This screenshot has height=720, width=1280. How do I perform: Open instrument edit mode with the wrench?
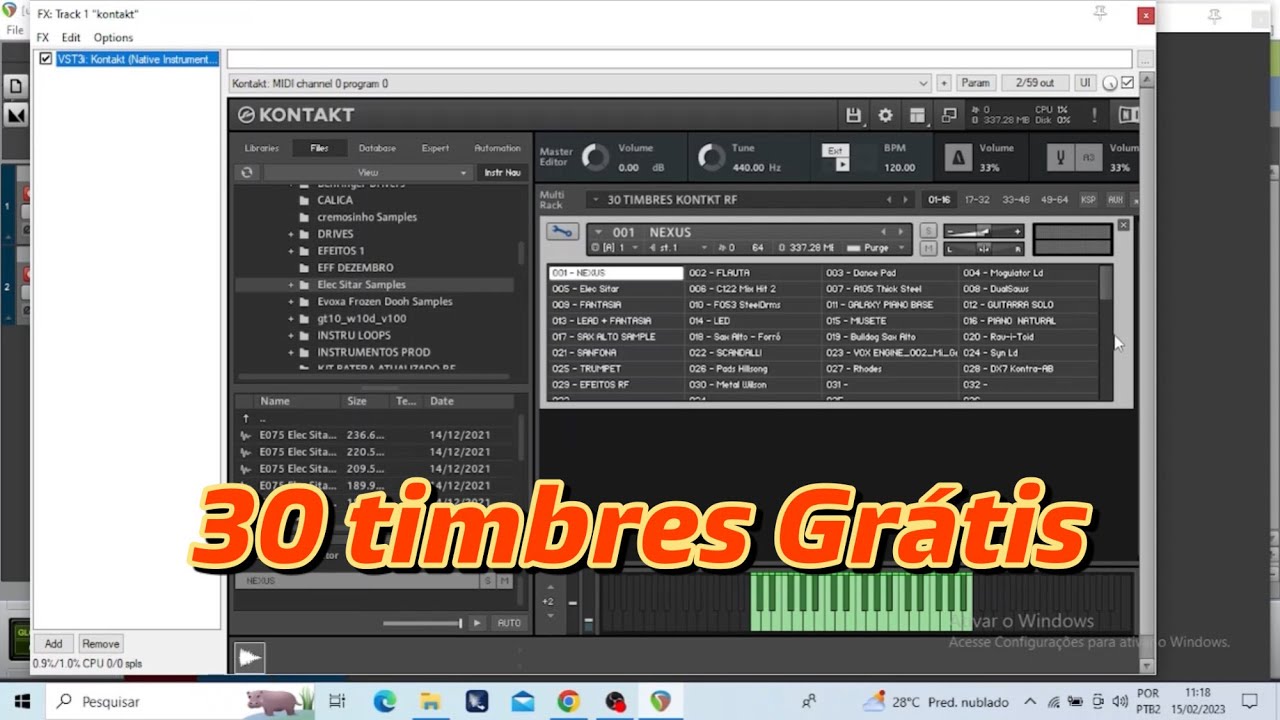point(561,232)
